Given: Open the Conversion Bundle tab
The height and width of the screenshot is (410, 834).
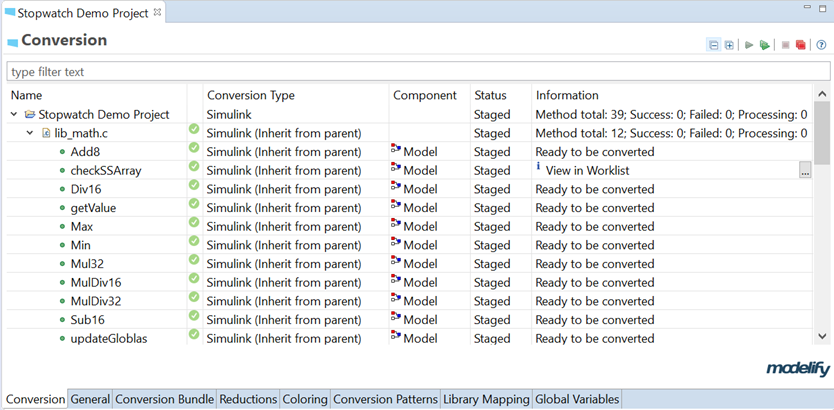Looking at the screenshot, I should click(x=164, y=399).
